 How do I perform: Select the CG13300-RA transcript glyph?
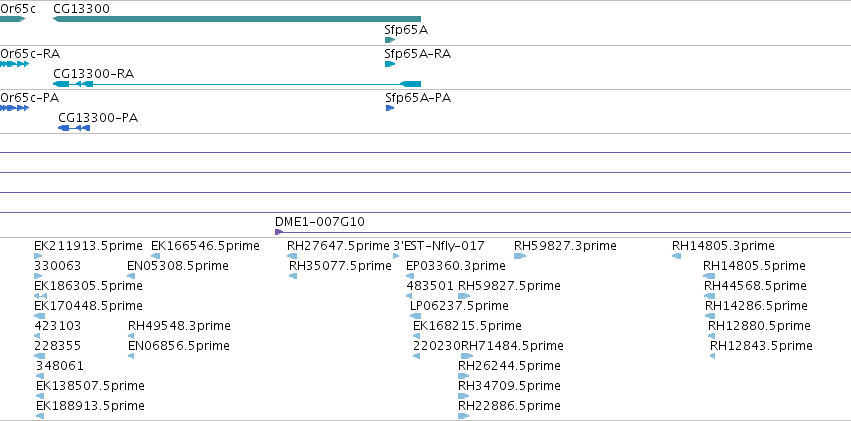237,84
